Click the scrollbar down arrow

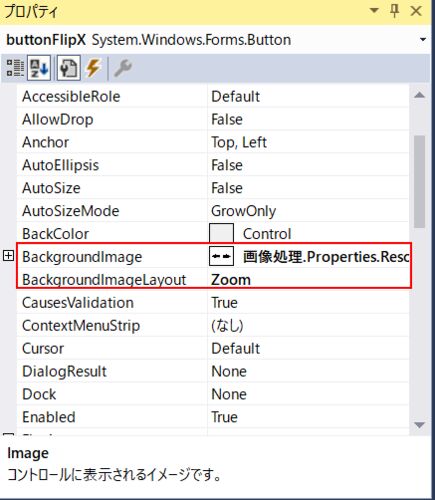click(x=419, y=425)
